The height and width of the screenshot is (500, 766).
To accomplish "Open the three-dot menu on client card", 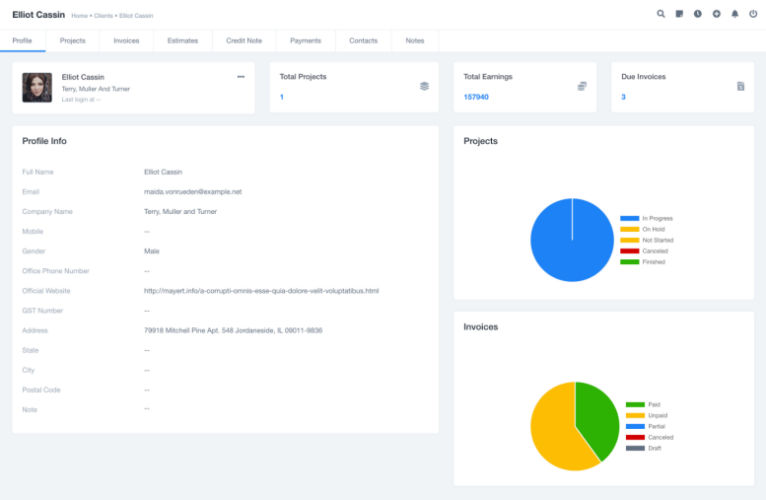I will pyautogui.click(x=240, y=77).
